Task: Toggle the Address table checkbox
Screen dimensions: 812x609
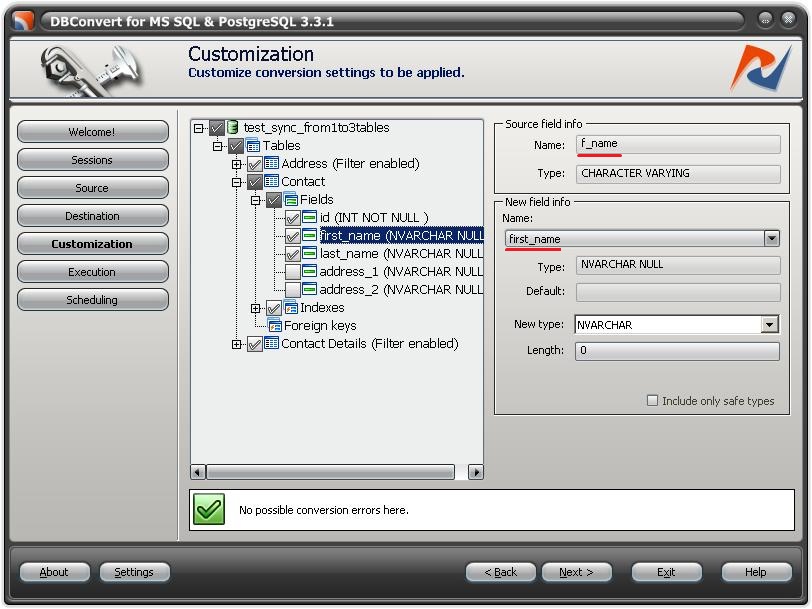Action: (x=254, y=164)
